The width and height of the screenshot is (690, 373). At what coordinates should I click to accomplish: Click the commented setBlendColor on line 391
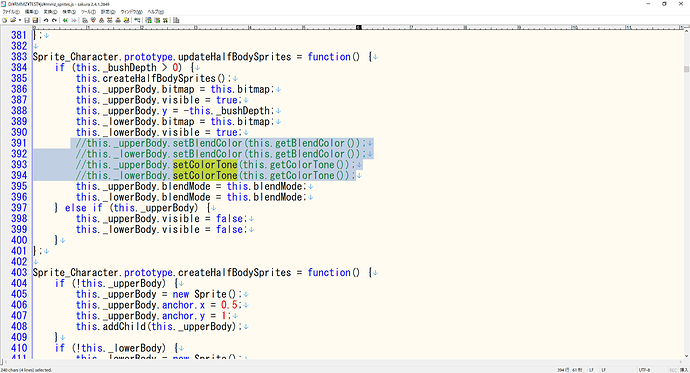point(207,143)
